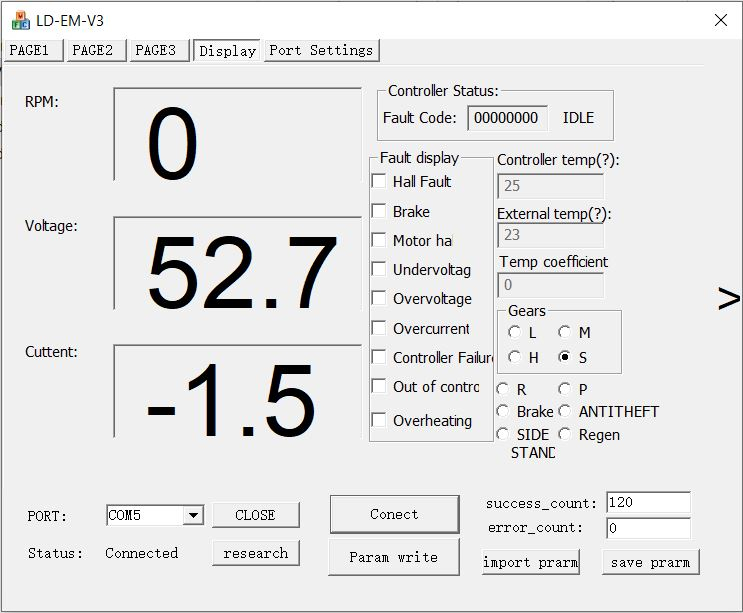
Task: Select the L gear radio button
Action: tap(515, 332)
